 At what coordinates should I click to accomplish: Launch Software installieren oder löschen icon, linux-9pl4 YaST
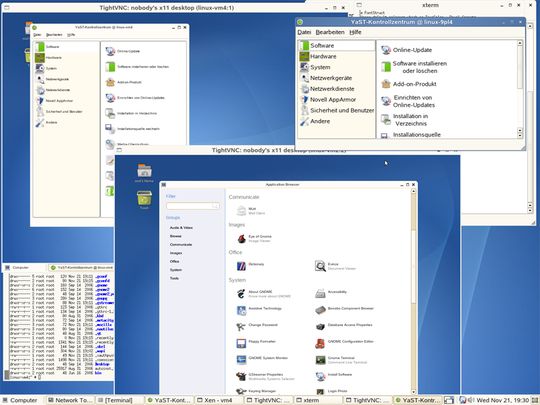tap(386, 67)
